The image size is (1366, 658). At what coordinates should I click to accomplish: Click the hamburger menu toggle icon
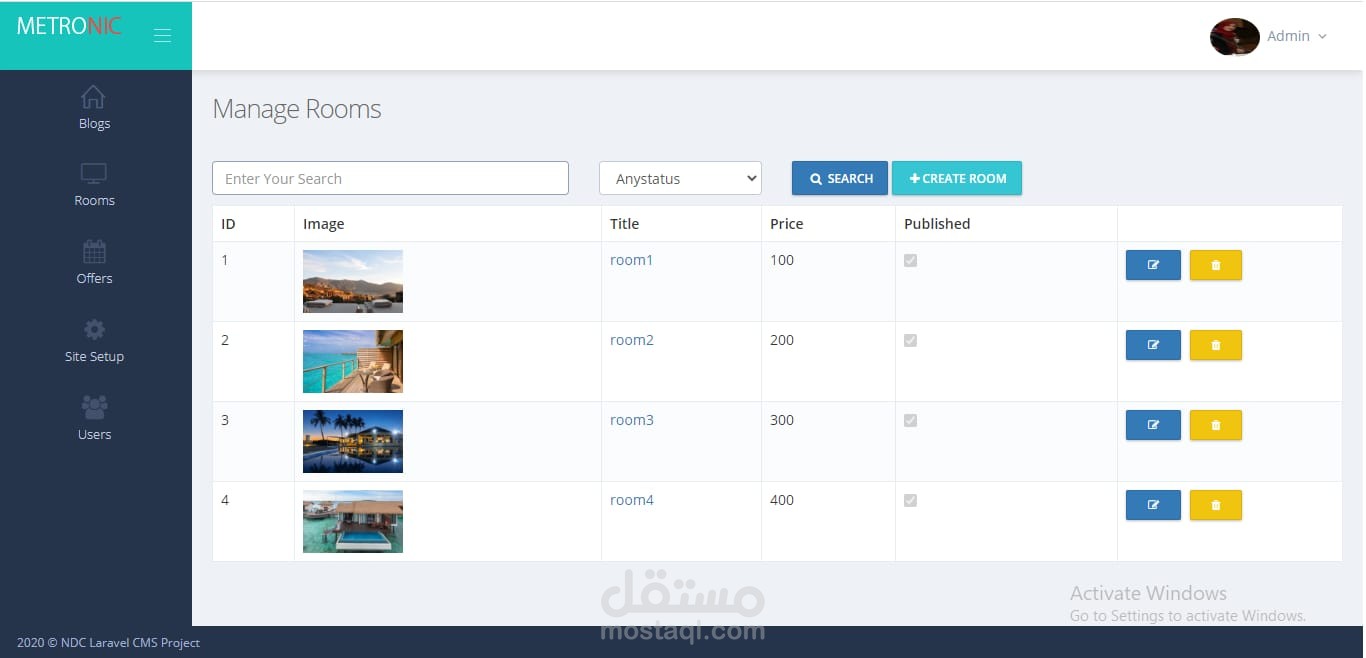(x=162, y=36)
